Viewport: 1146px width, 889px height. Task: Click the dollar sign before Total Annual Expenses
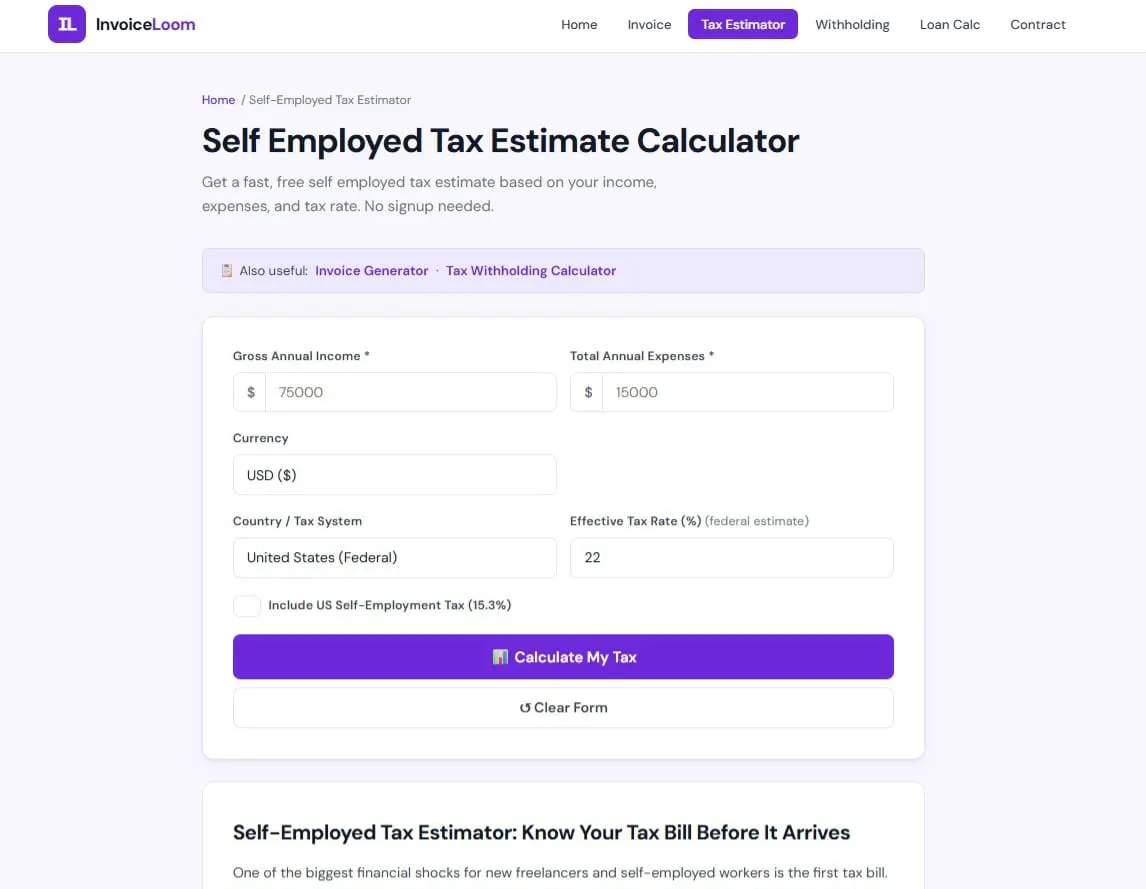click(x=588, y=393)
